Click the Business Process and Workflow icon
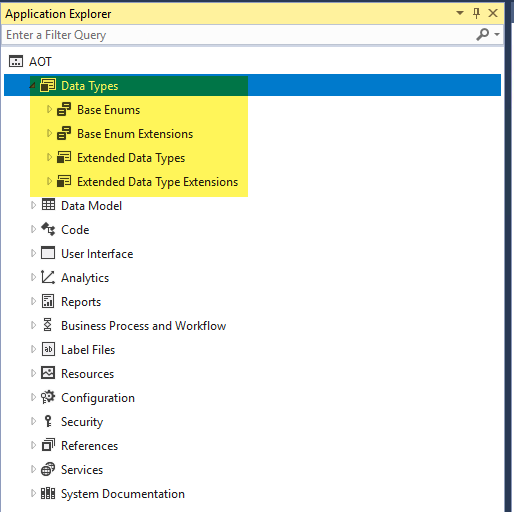This screenshot has height=512, width=514. click(48, 325)
